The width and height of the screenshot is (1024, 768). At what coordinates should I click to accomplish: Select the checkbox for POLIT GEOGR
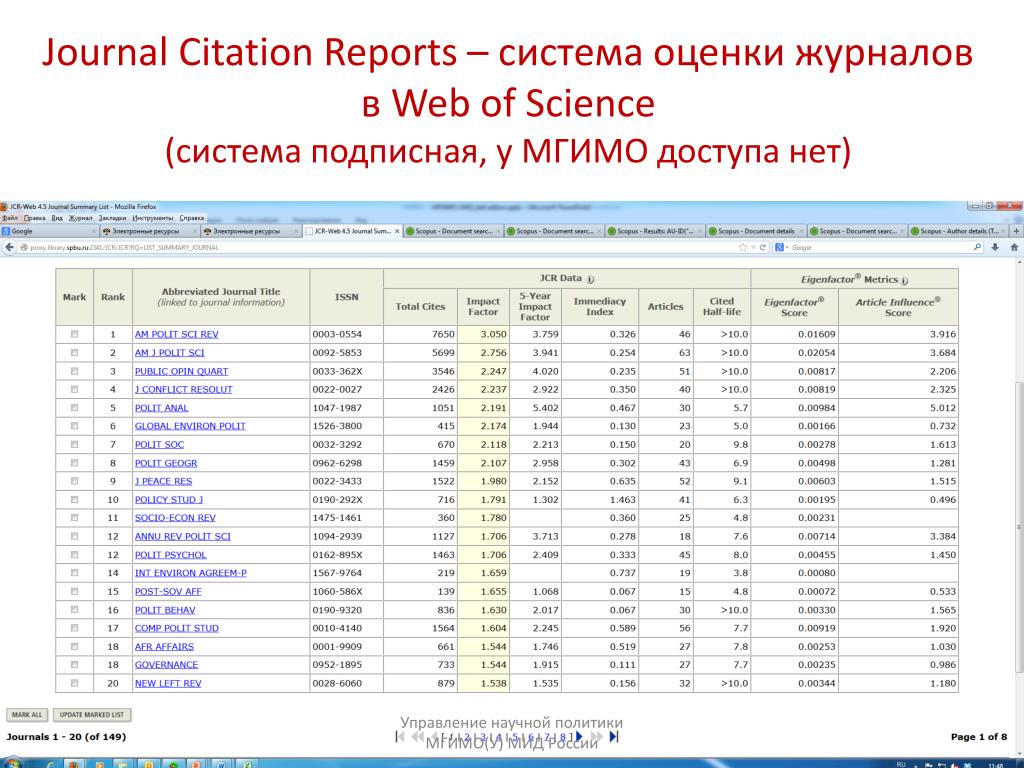coord(74,462)
